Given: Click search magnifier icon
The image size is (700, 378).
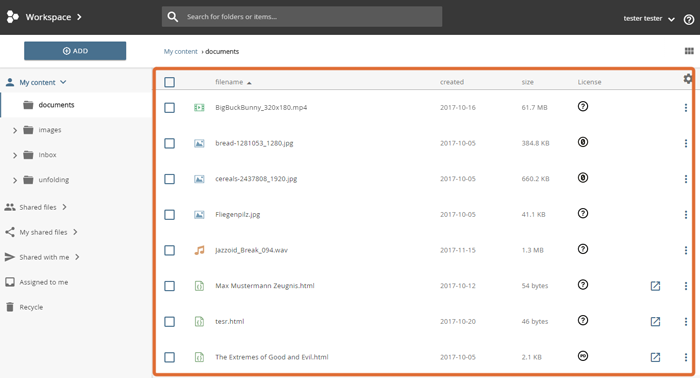Looking at the screenshot, I should 173,17.
